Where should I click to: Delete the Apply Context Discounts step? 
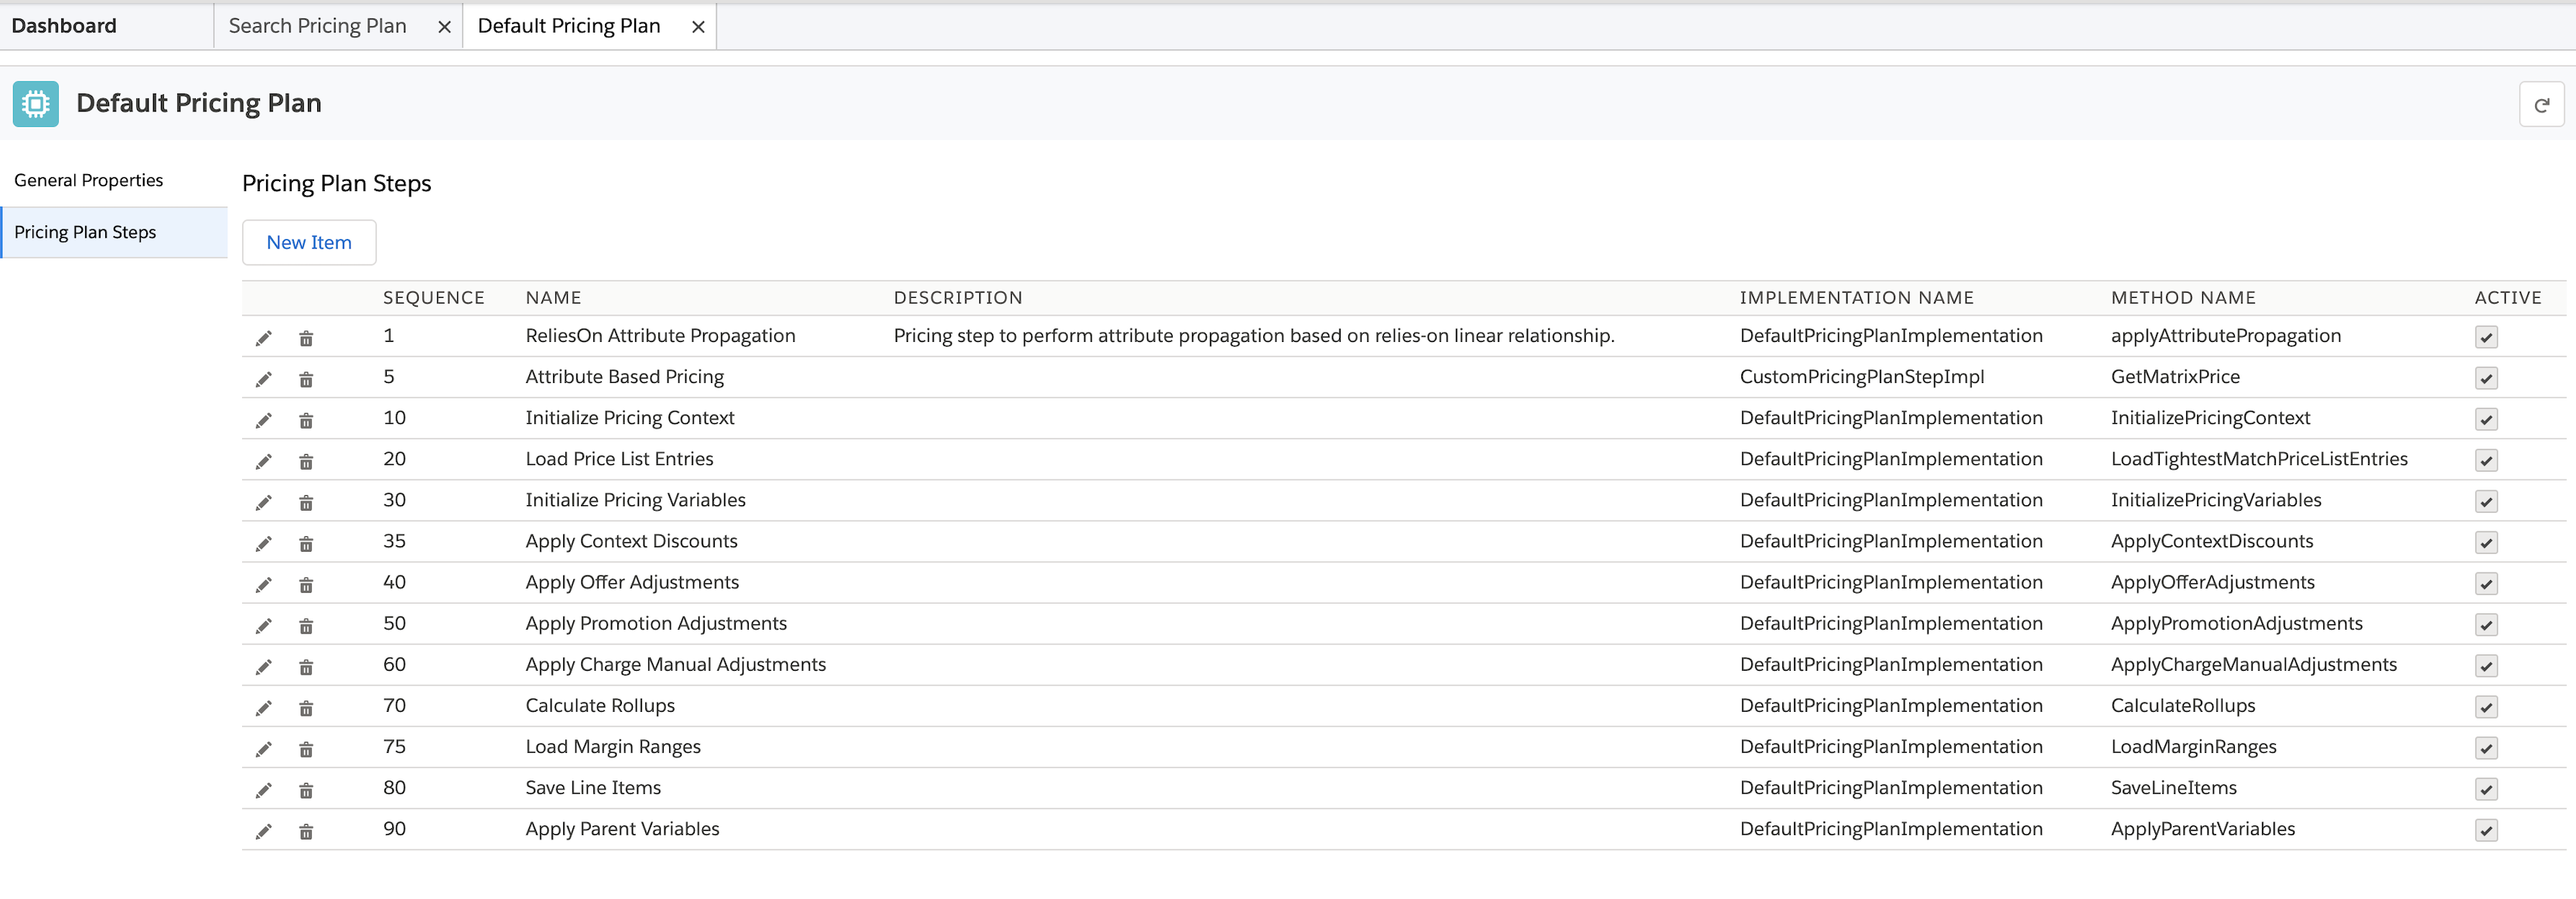[306, 543]
